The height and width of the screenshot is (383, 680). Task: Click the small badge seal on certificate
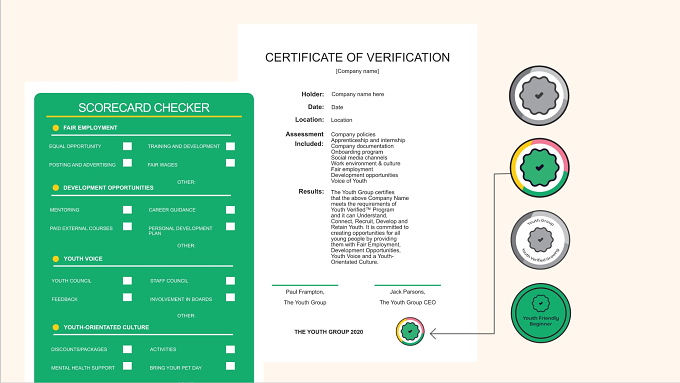(x=410, y=331)
